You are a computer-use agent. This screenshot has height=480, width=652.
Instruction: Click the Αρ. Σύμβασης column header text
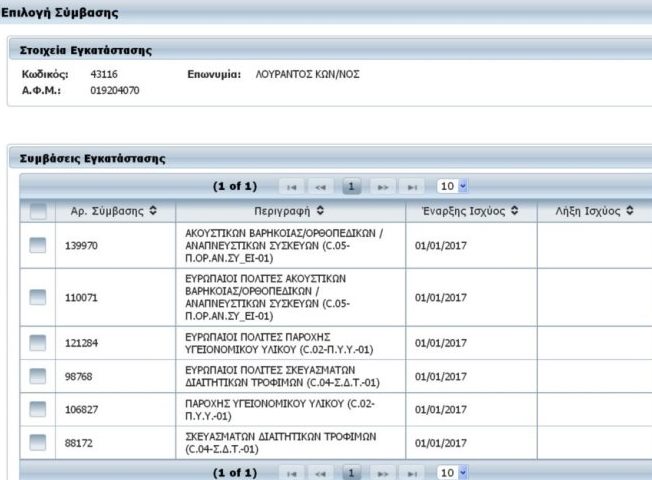pyautogui.click(x=107, y=211)
